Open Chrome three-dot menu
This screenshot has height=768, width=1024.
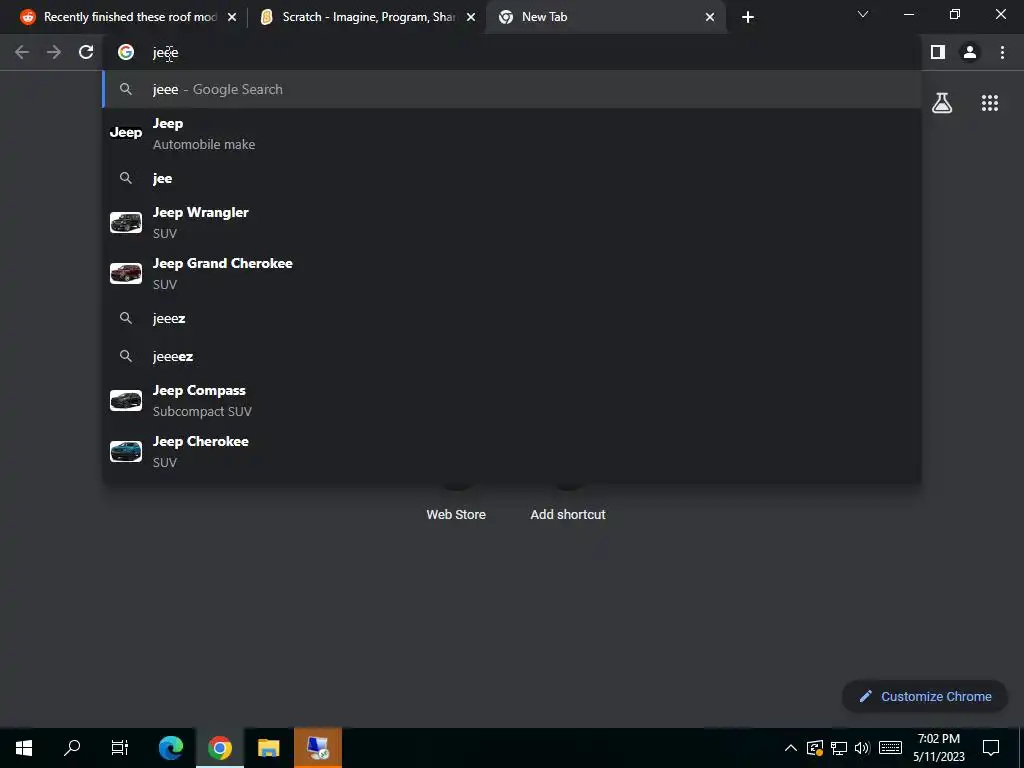[x=1002, y=52]
